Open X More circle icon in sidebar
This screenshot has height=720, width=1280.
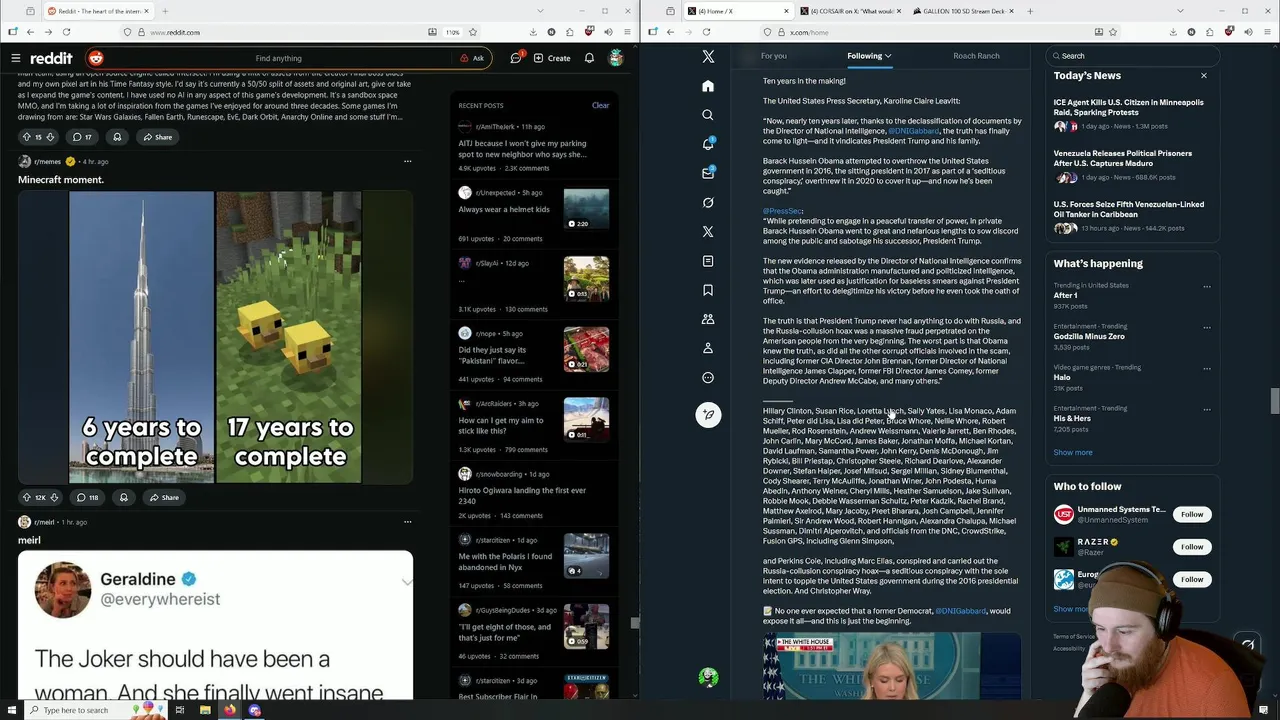708,377
